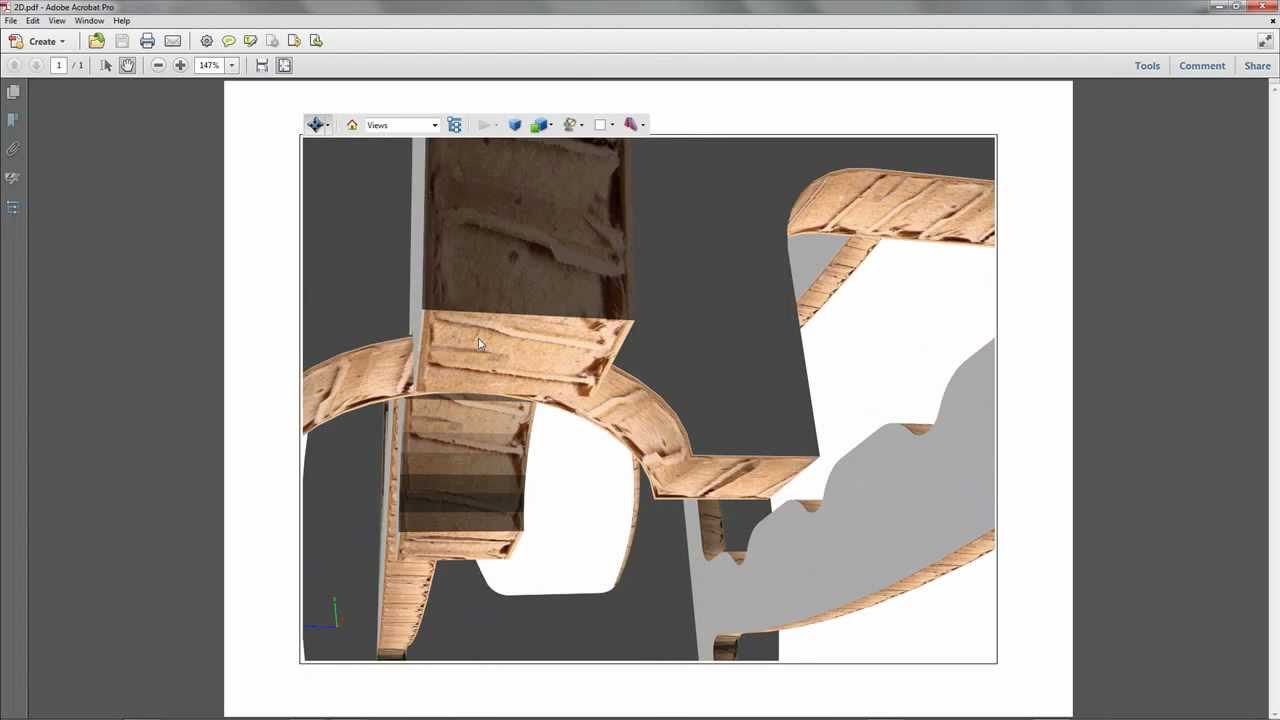Click the page number input field
This screenshot has height=720, width=1280.
[x=58, y=65]
